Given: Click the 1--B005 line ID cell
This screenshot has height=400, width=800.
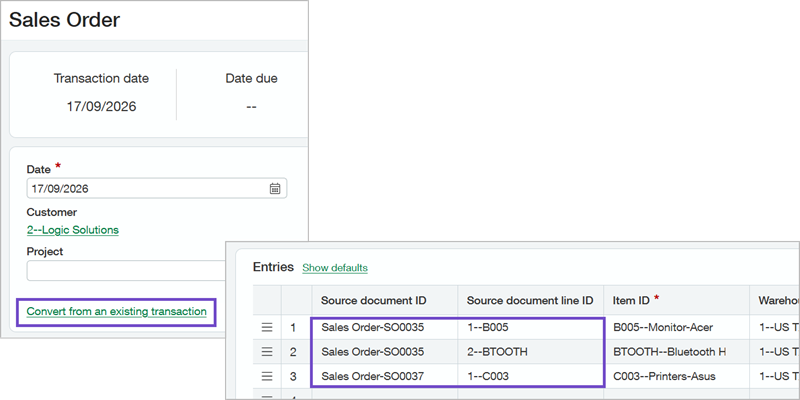Looking at the screenshot, I should tap(531, 328).
